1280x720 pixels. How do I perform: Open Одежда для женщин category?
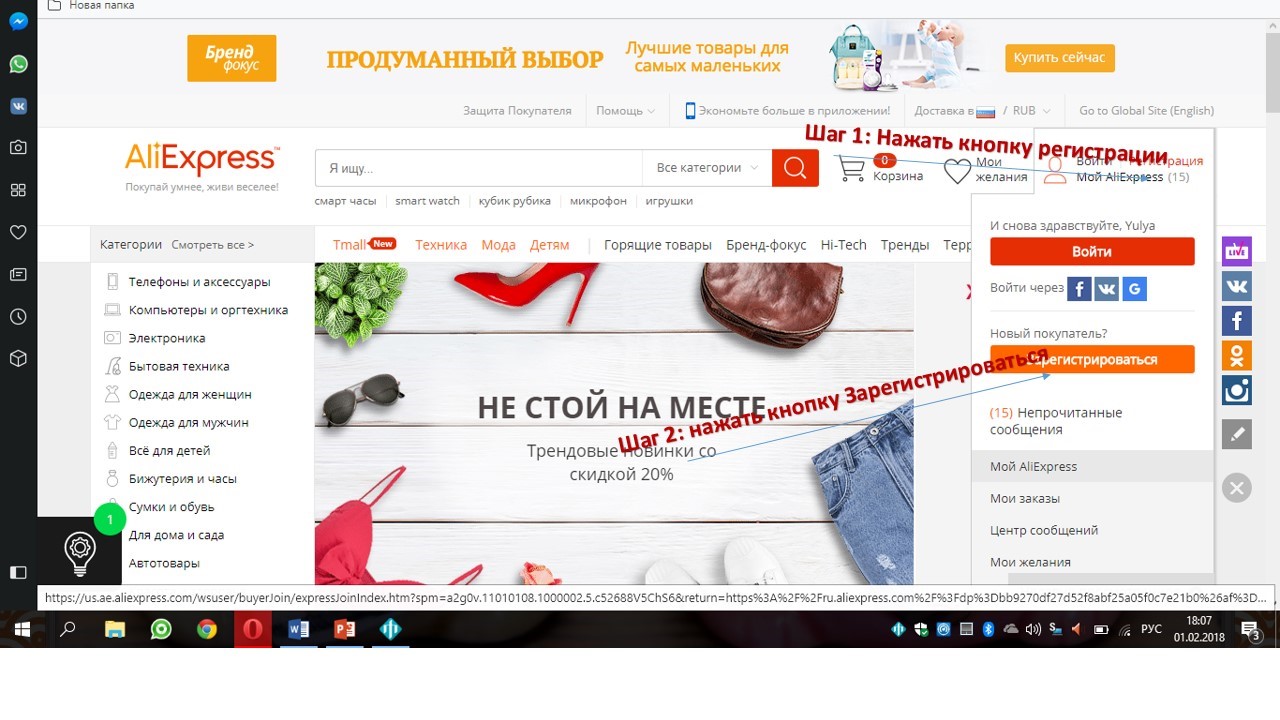[190, 394]
